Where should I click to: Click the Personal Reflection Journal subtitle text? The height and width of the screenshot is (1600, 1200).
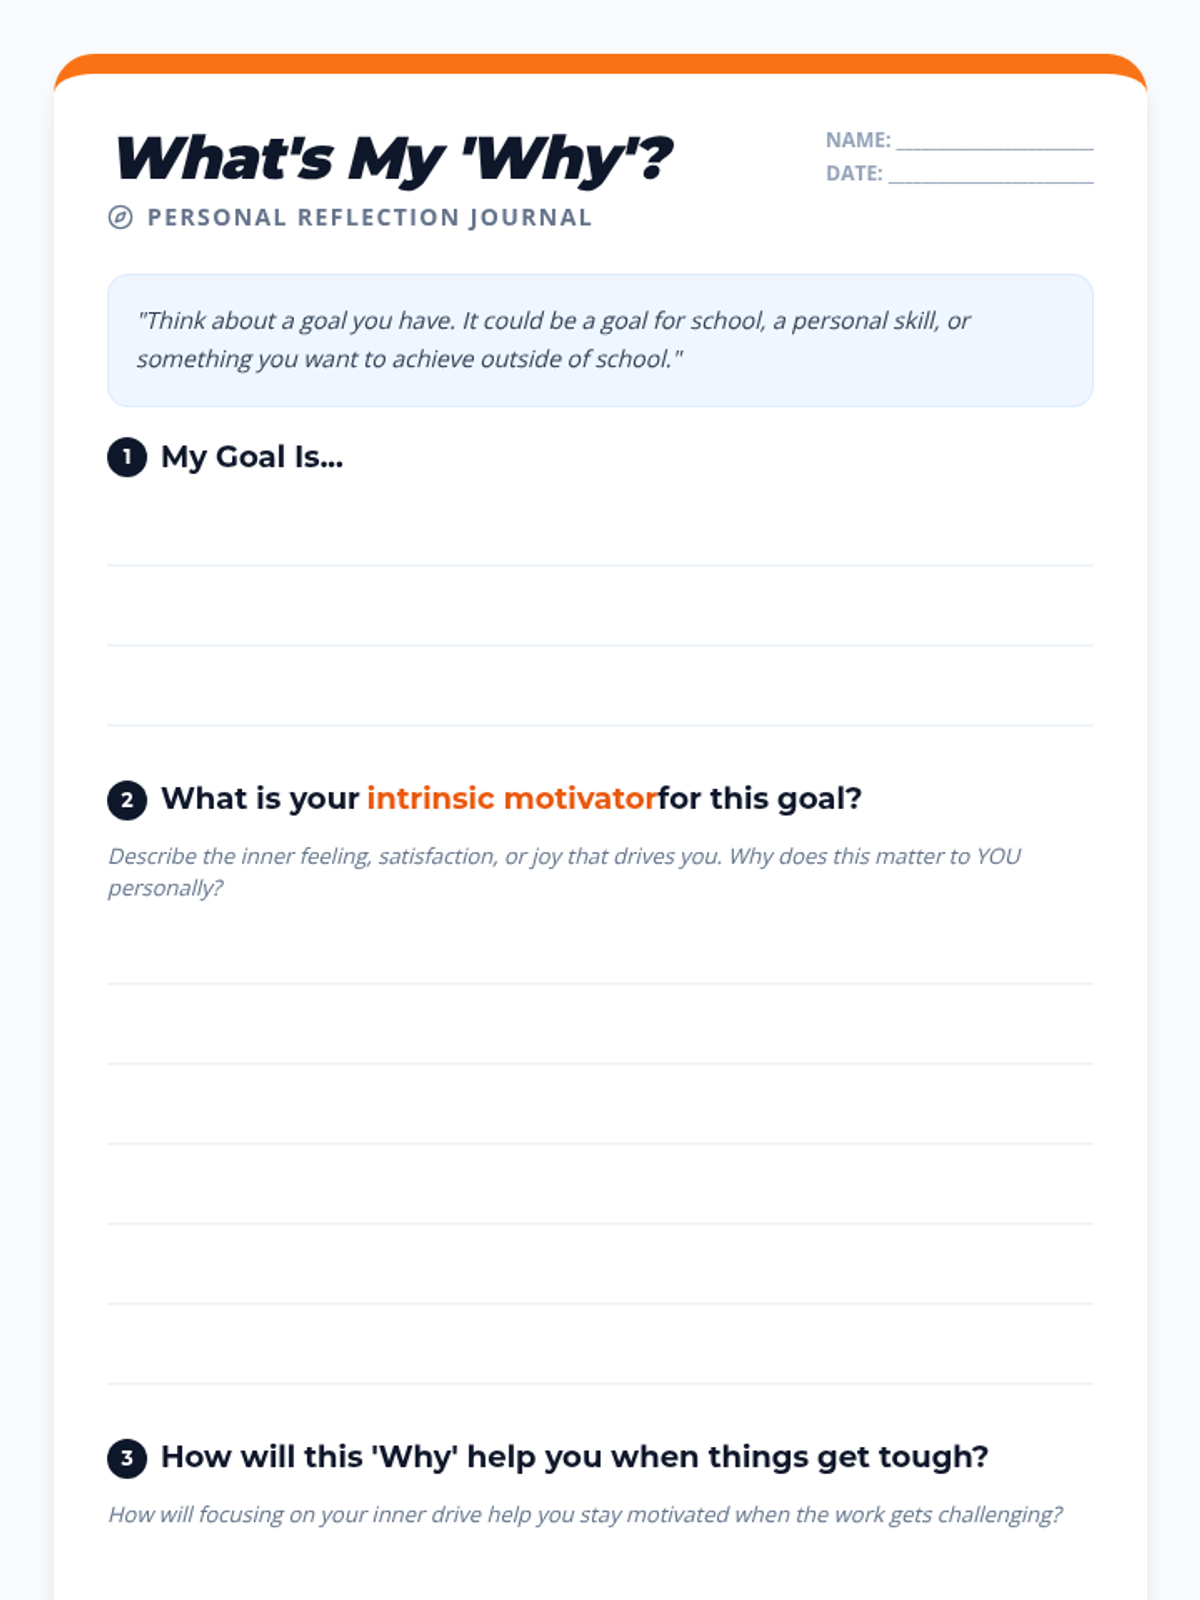[x=369, y=217]
